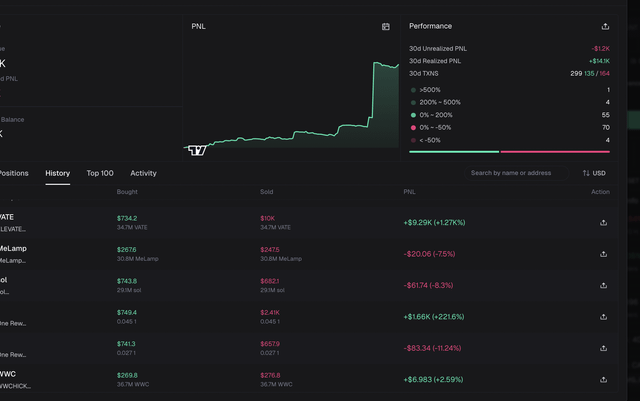Toggle the USD currency switch
This screenshot has height=401, width=640.
coord(594,173)
